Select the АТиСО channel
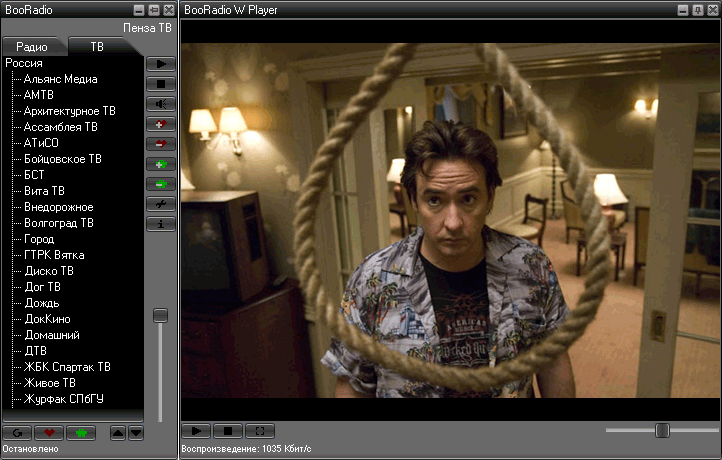722x460 pixels. [x=41, y=143]
